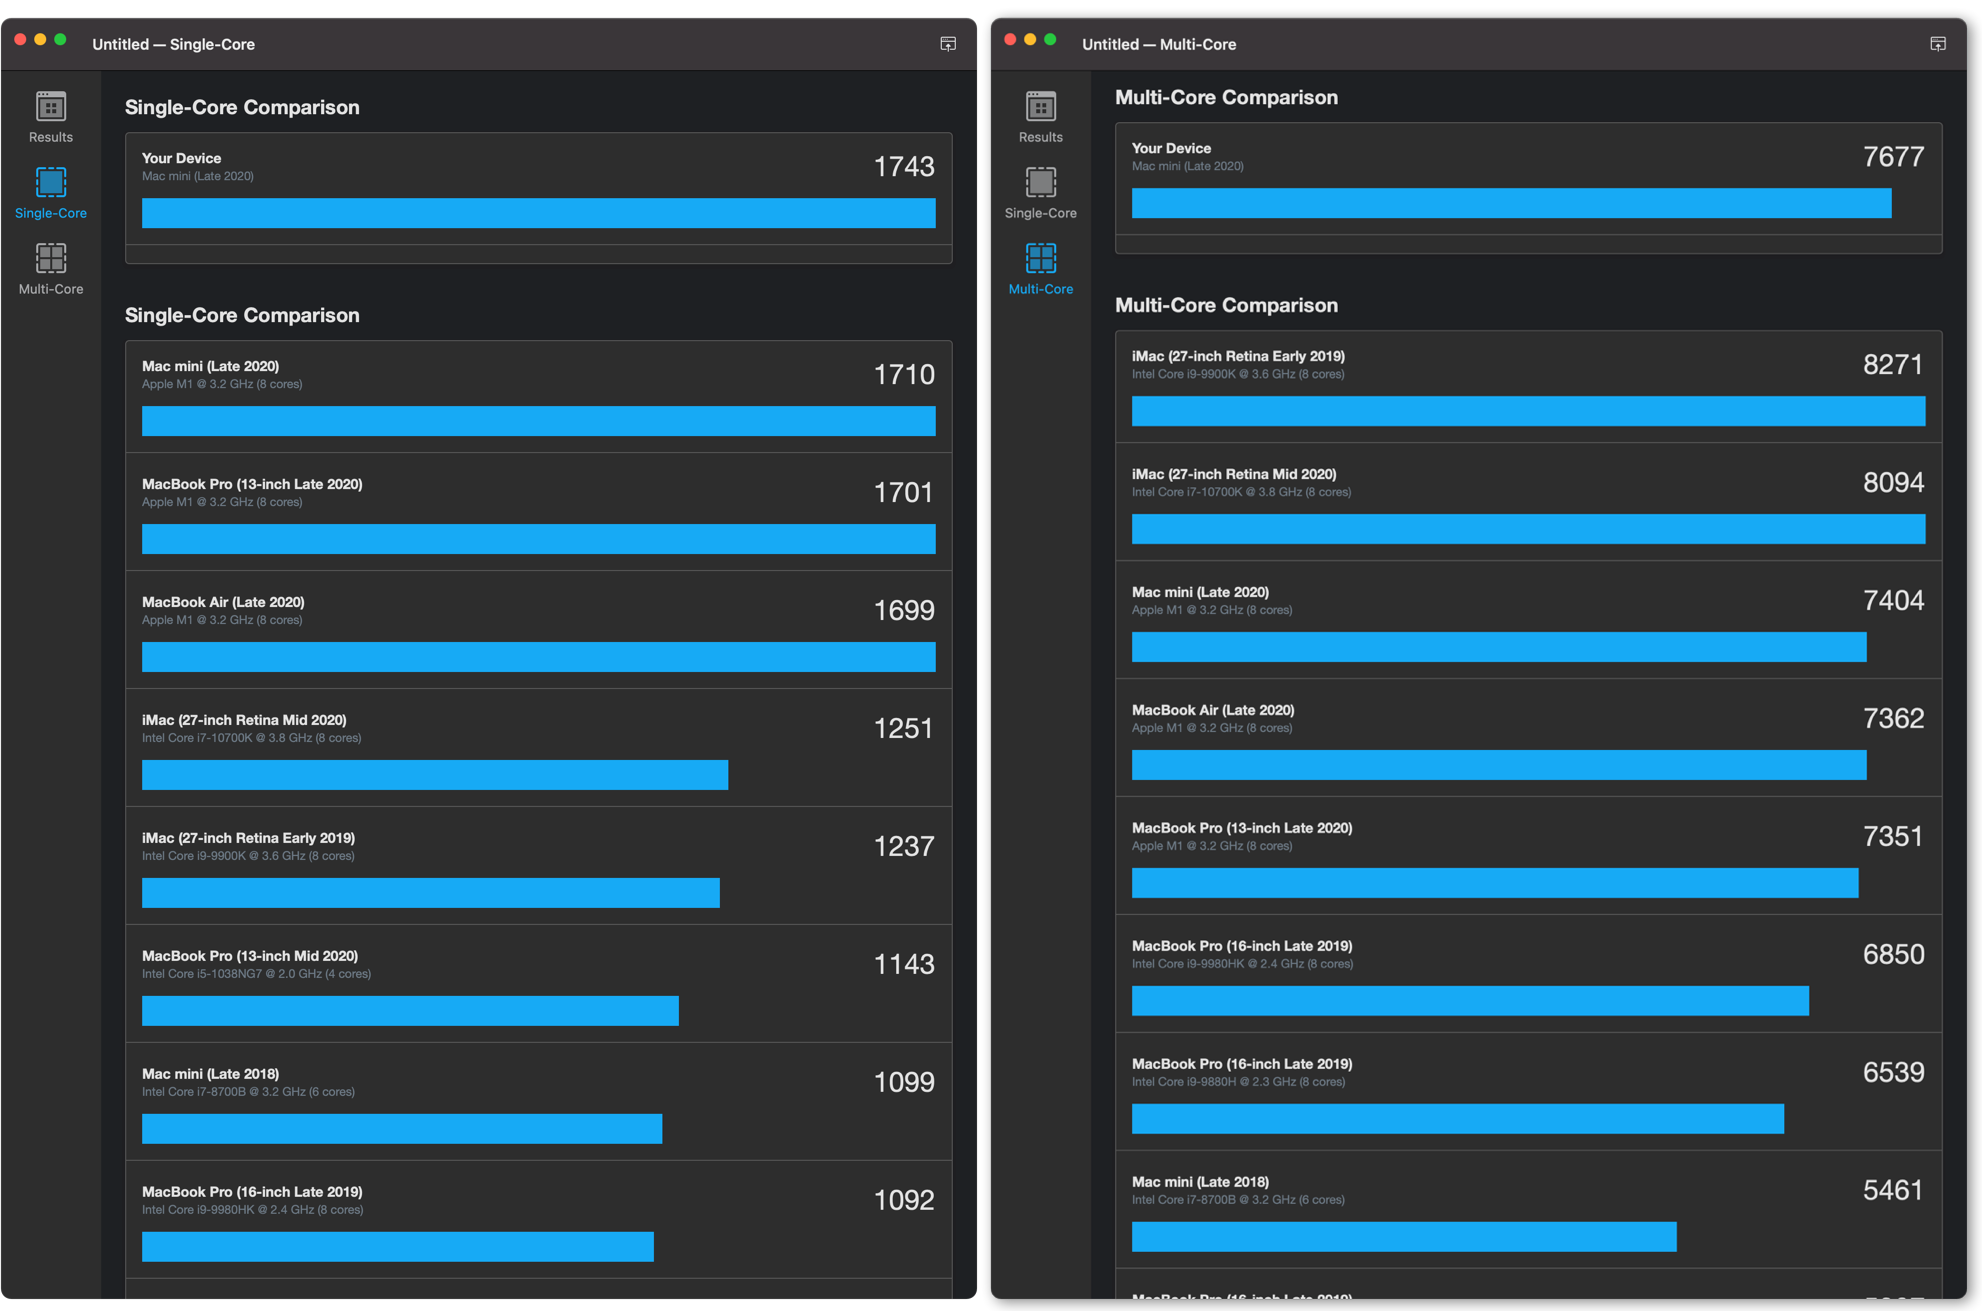Image resolution: width=1982 pixels, height=1311 pixels.
Task: Click the Your Device 7677 multi-core bar
Action: tap(1510, 203)
